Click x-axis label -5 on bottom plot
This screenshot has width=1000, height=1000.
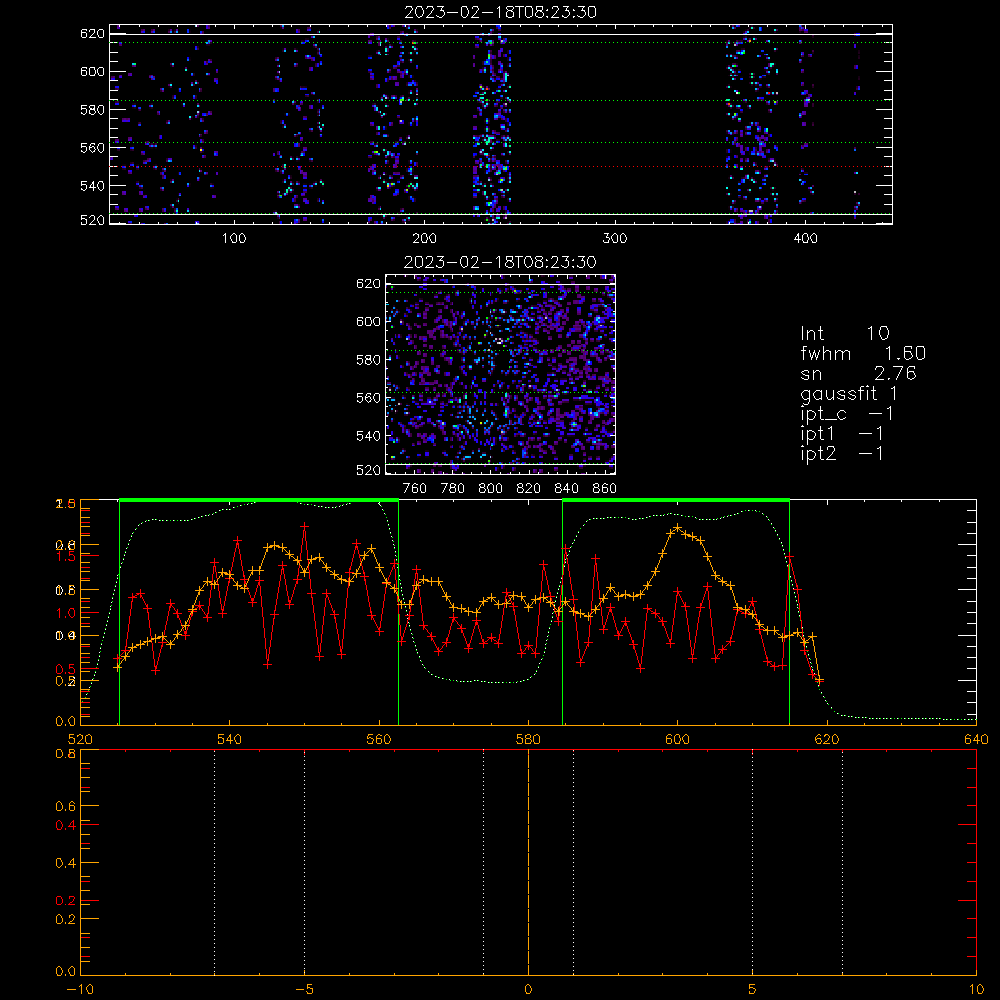(x=305, y=989)
